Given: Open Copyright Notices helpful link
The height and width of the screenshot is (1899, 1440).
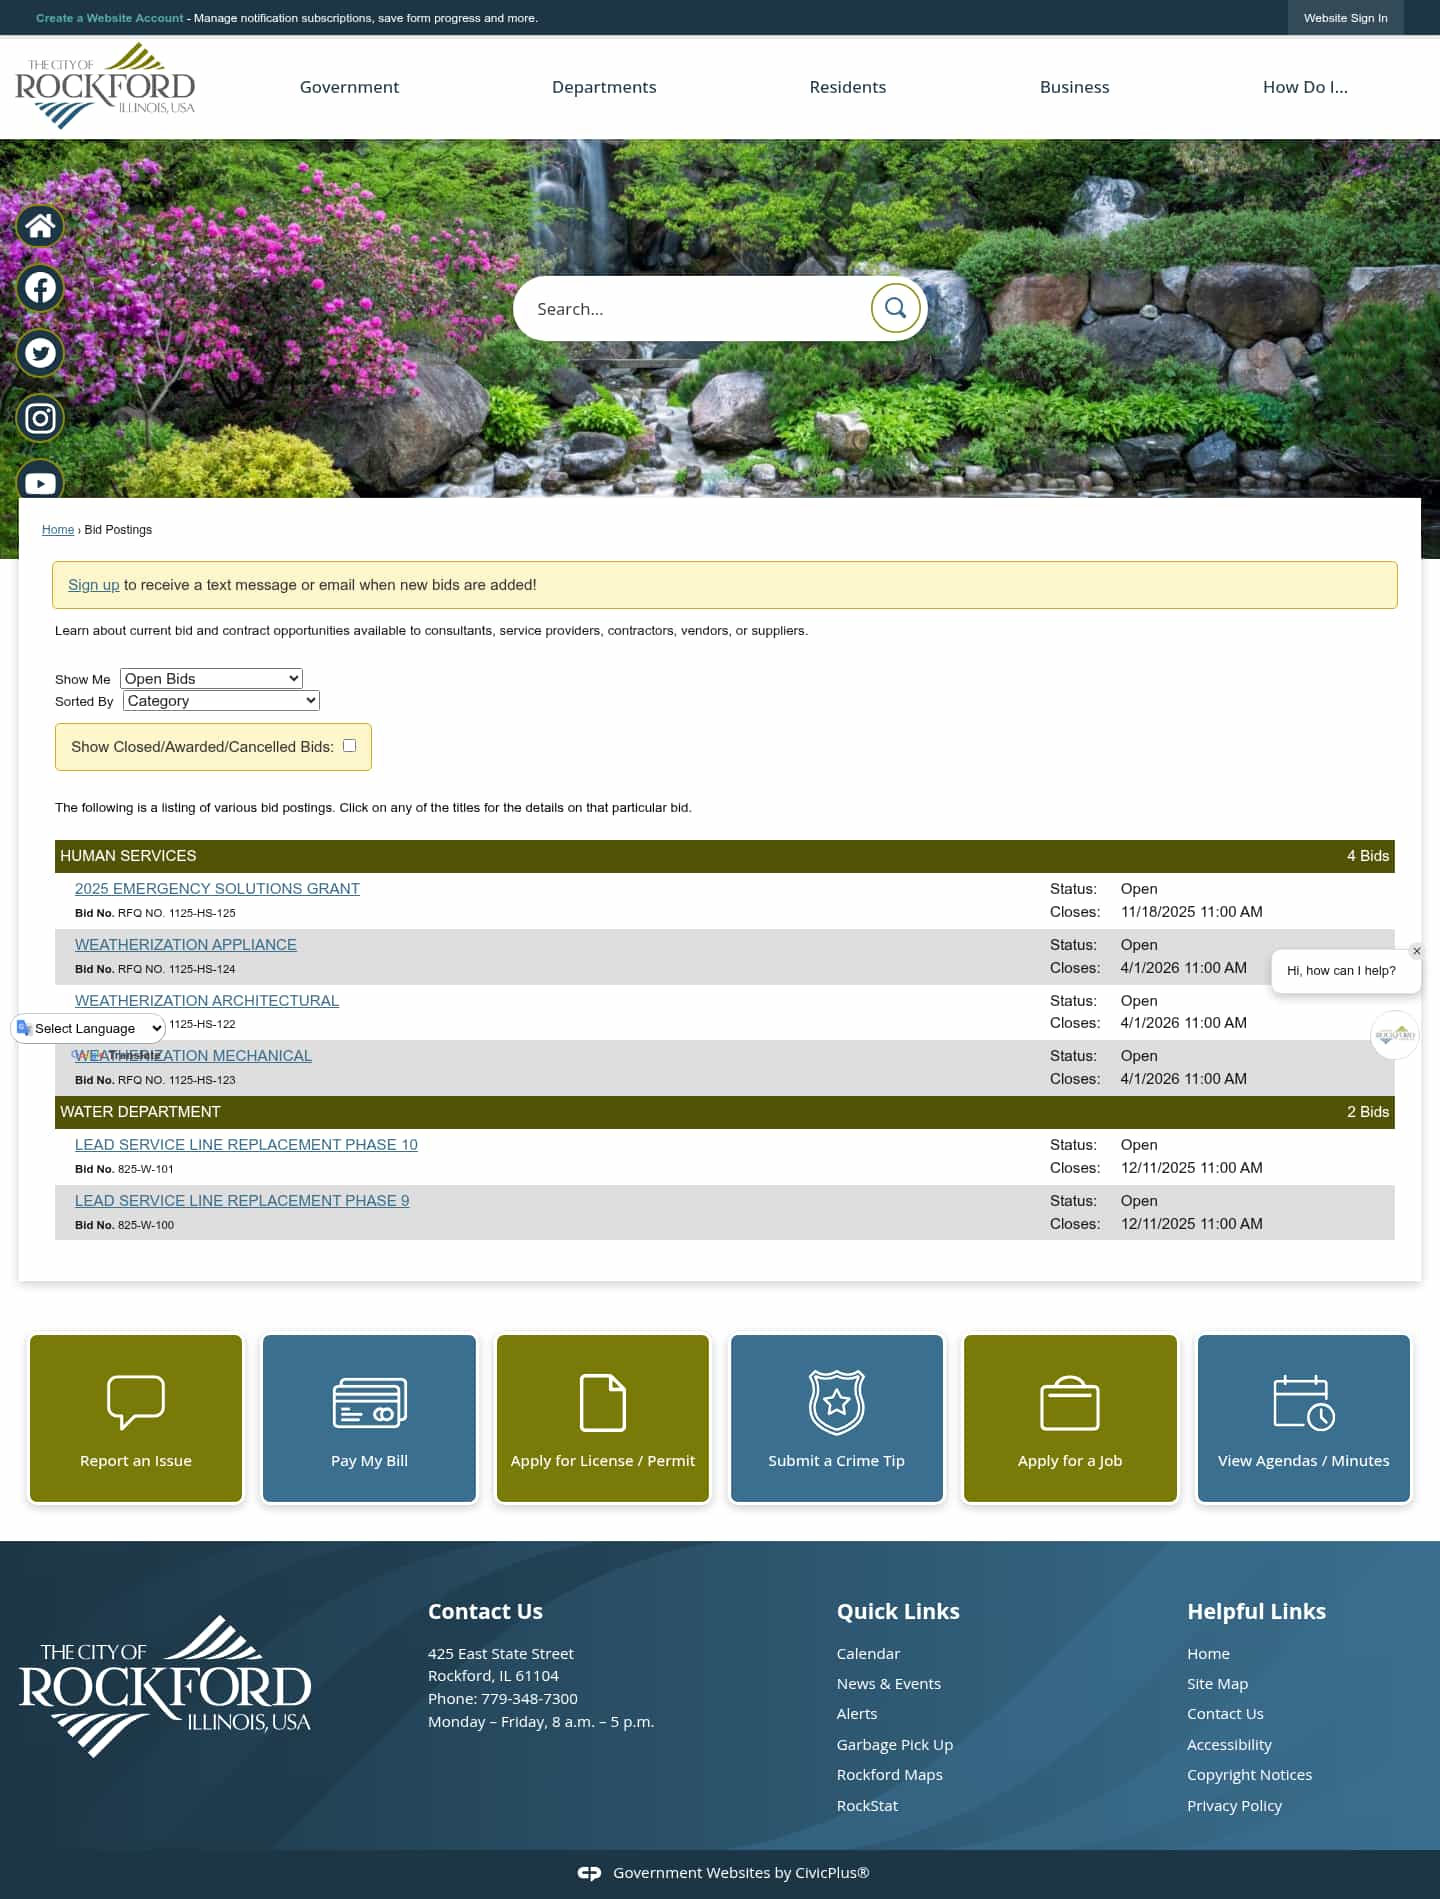Looking at the screenshot, I should (x=1249, y=1775).
